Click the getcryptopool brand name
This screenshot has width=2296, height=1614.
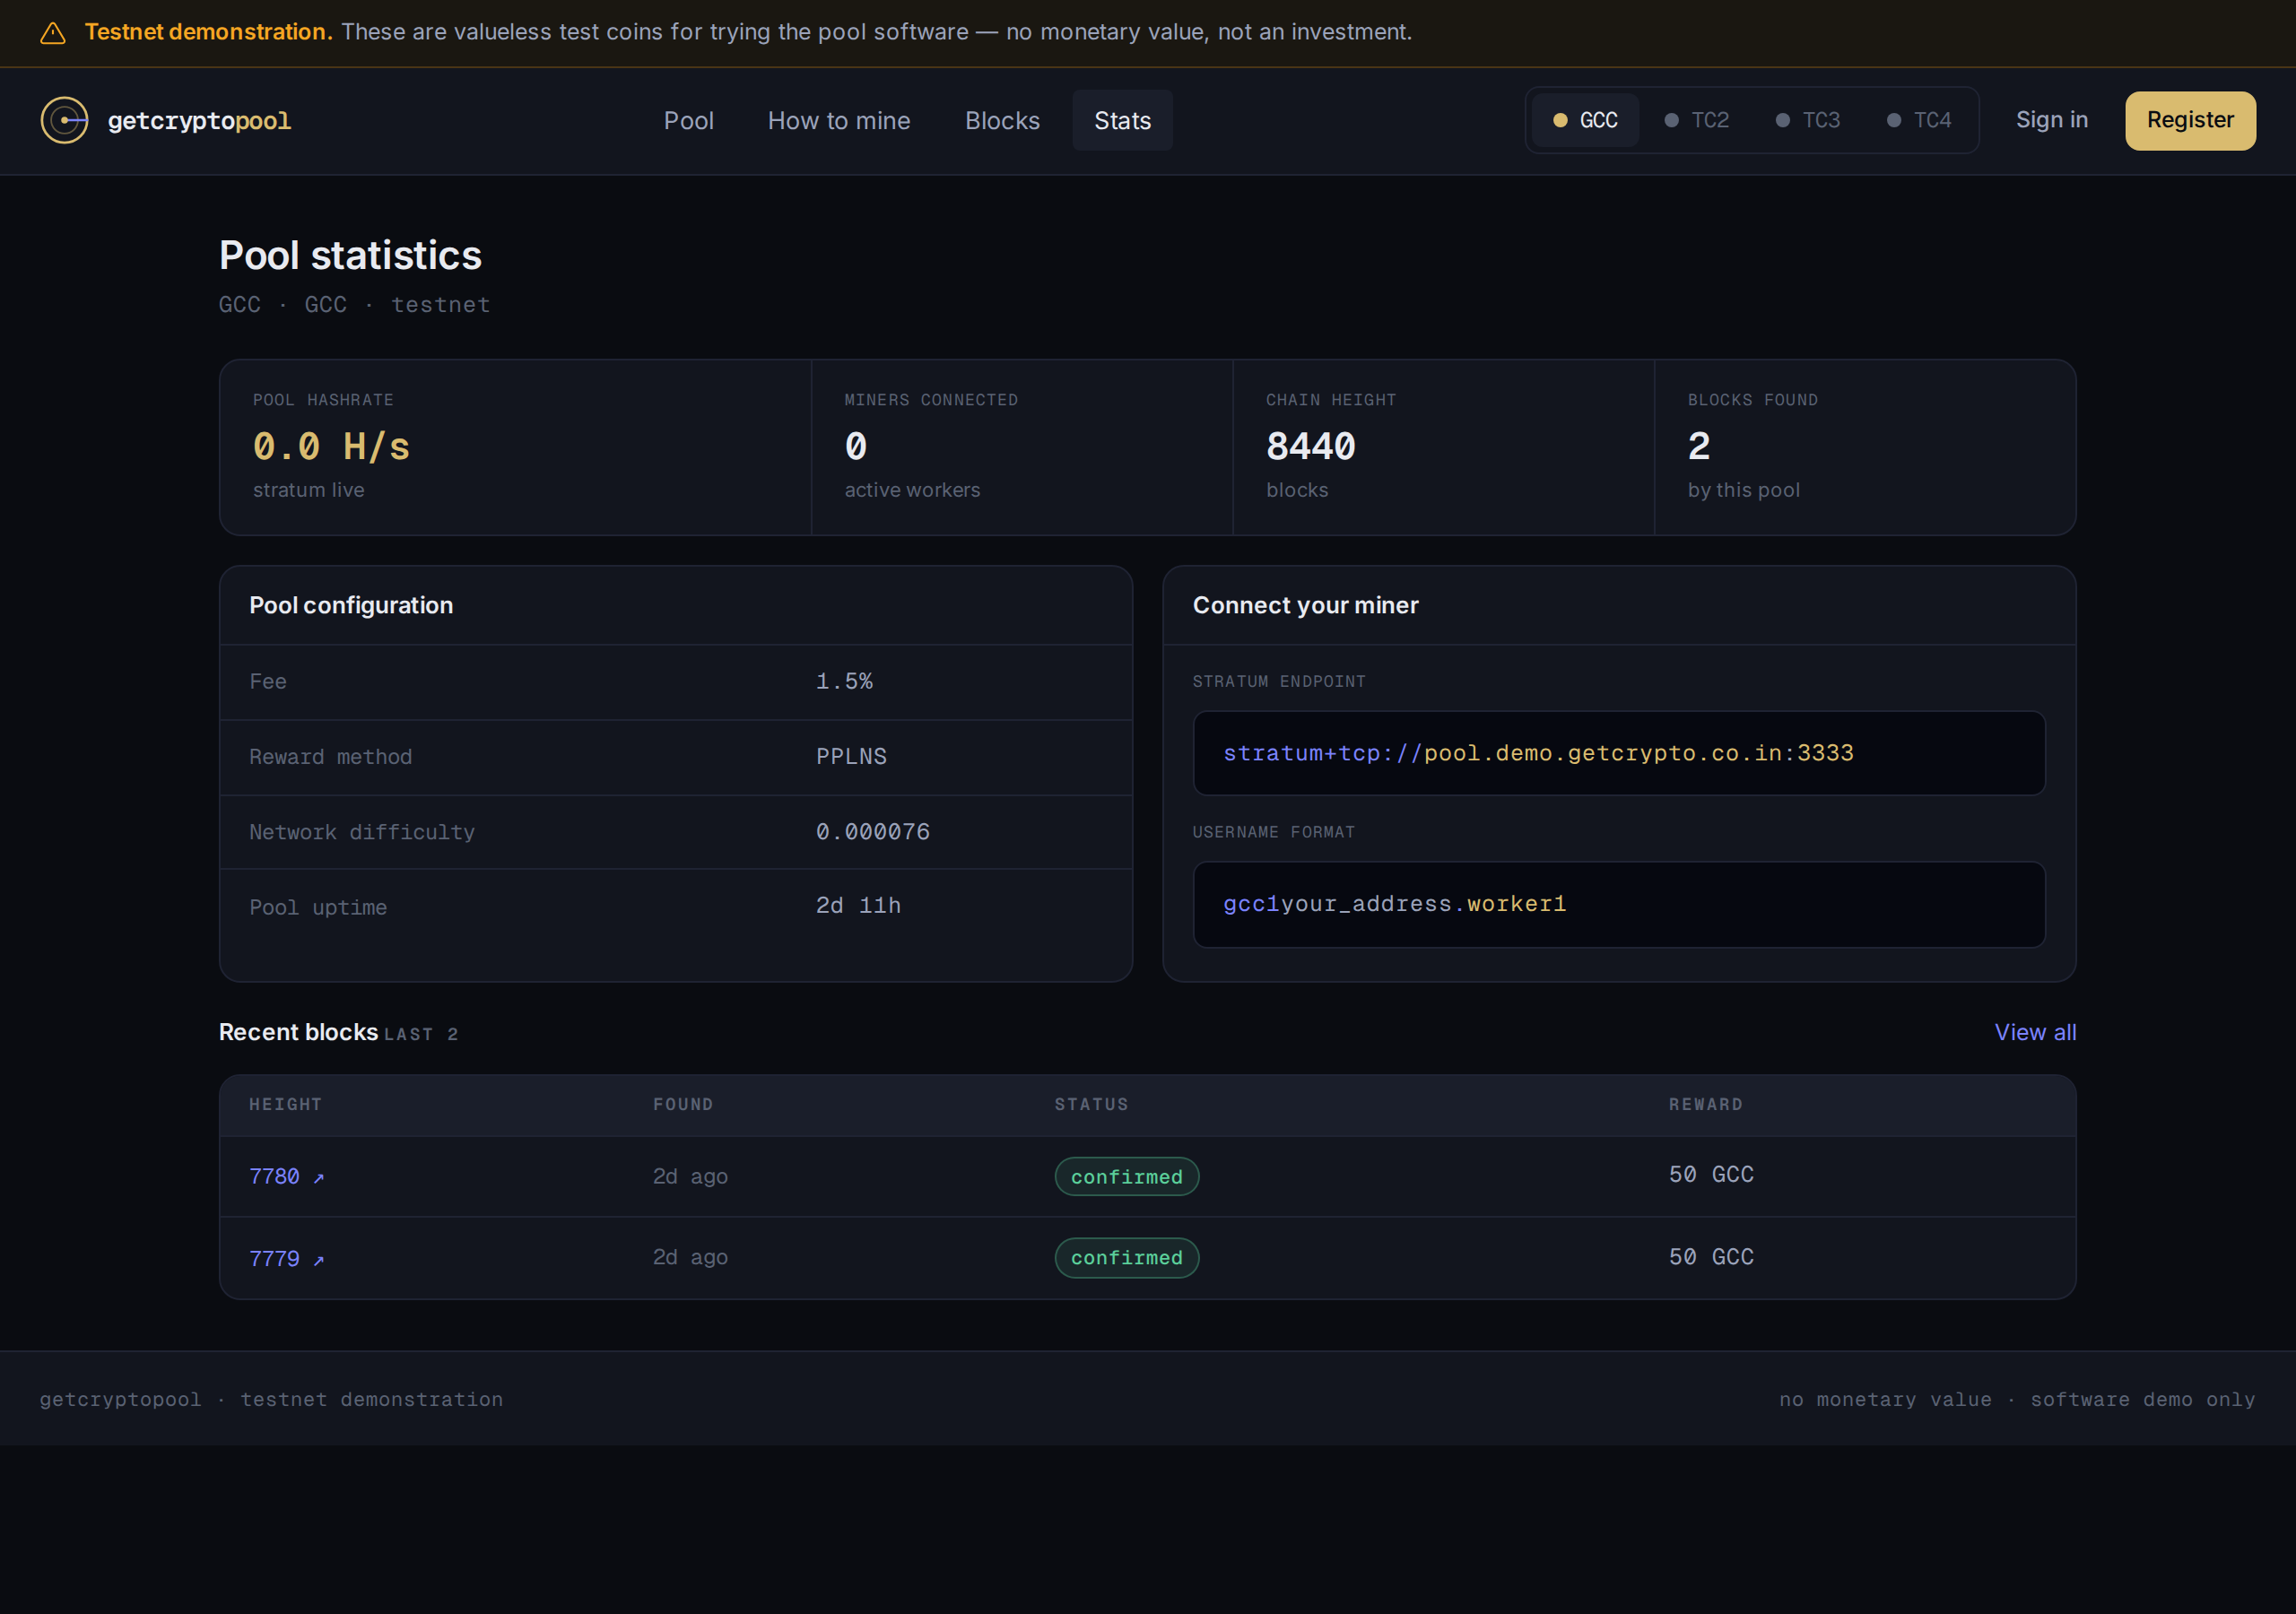[x=199, y=121]
